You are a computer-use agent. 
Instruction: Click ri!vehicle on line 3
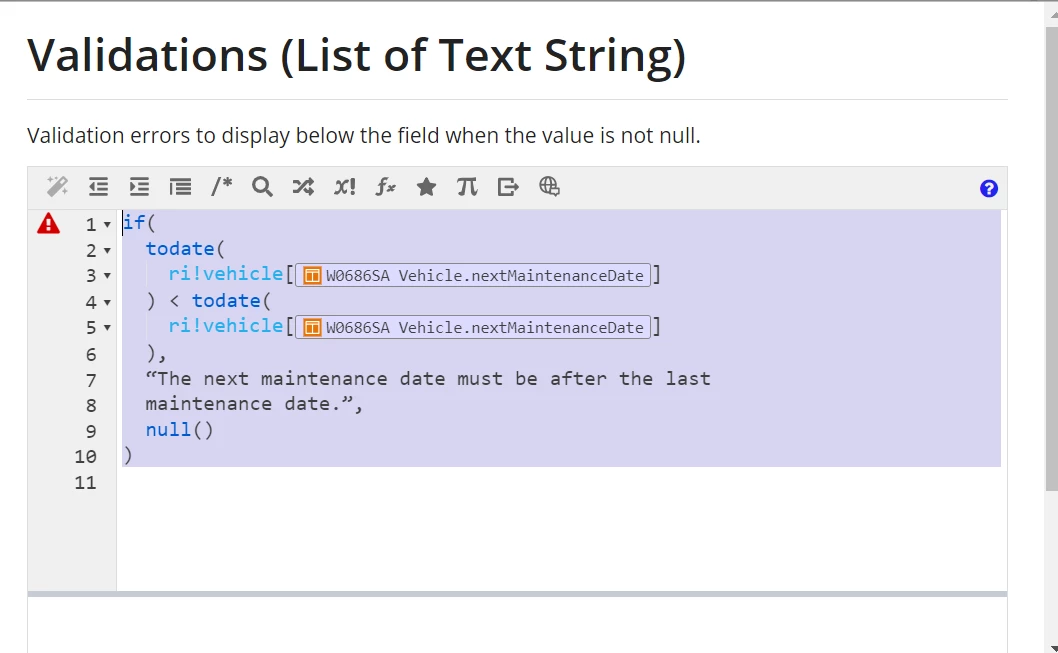coord(226,274)
